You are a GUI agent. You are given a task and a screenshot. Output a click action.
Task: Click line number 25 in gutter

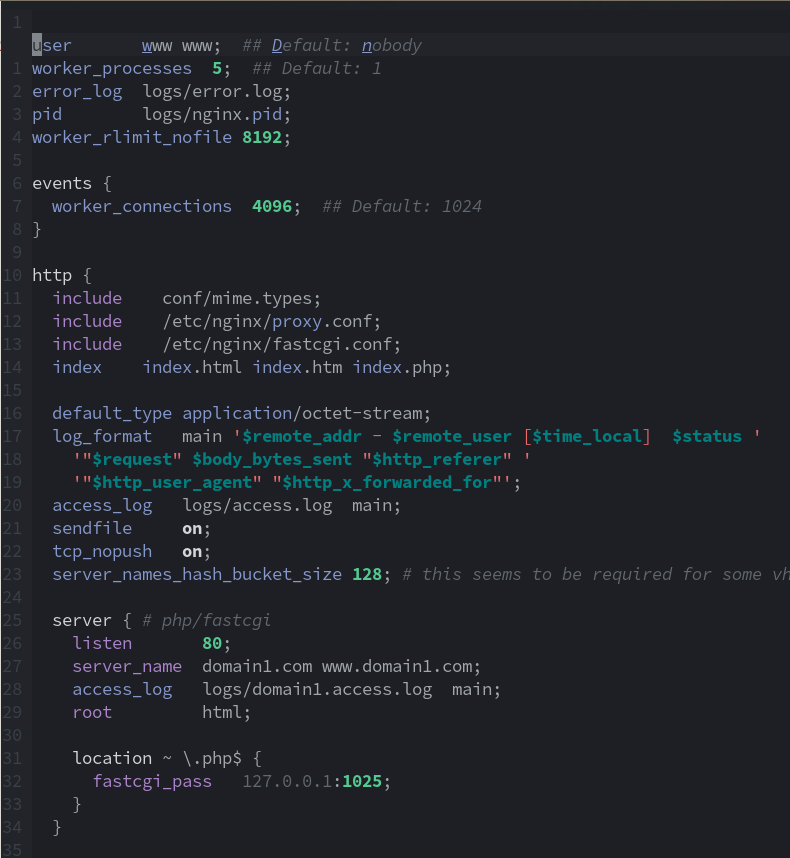[12, 620]
